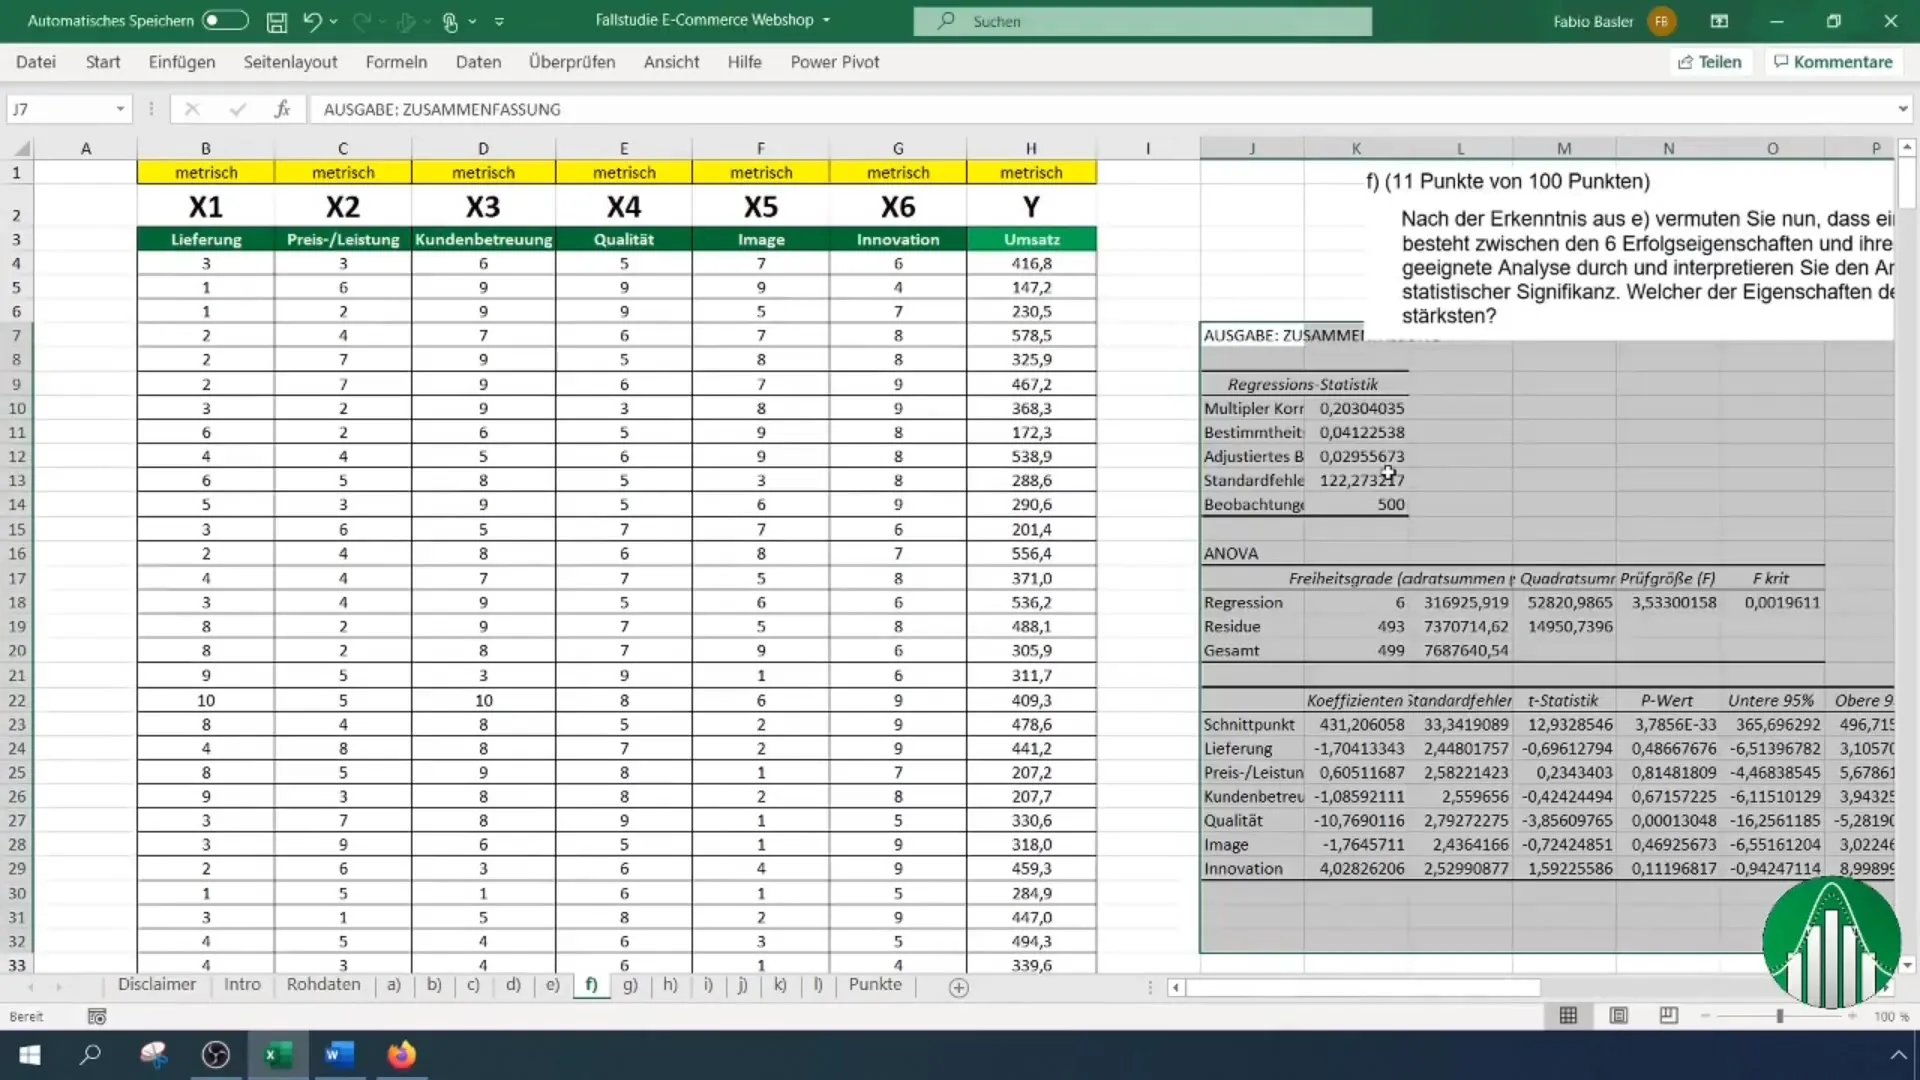The height and width of the screenshot is (1080, 1920).
Task: Click the Teilen share button
Action: (x=1710, y=62)
